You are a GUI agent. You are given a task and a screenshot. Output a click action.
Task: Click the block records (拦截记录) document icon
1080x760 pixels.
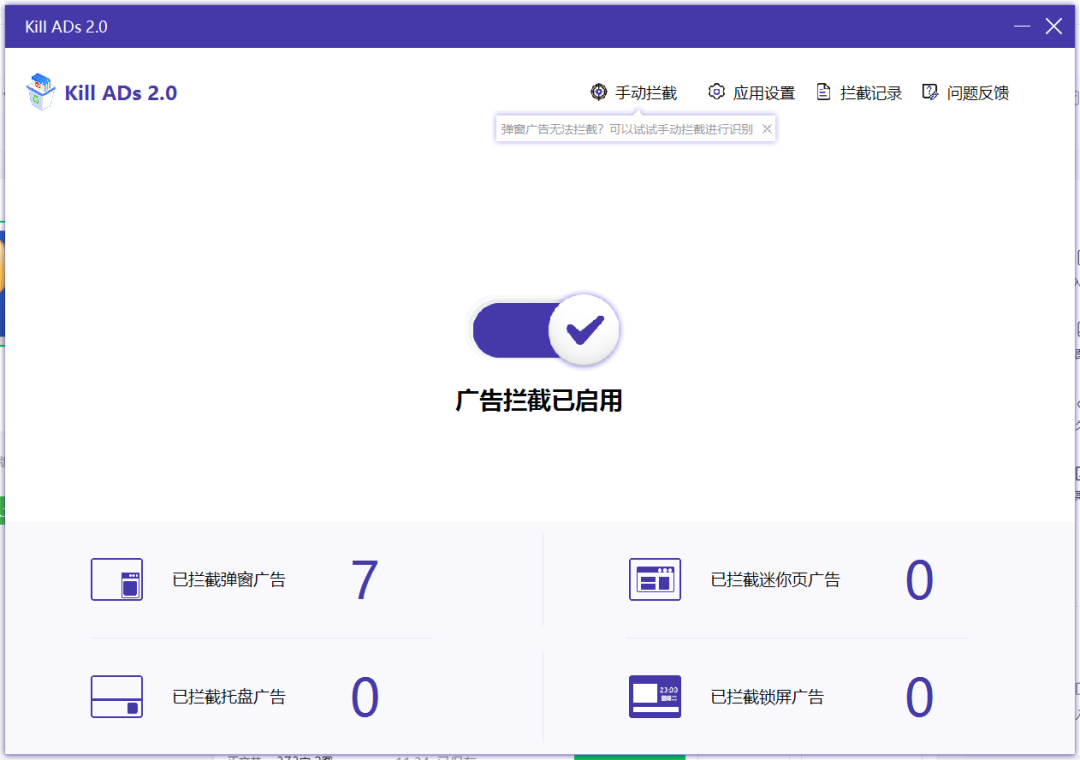[824, 91]
